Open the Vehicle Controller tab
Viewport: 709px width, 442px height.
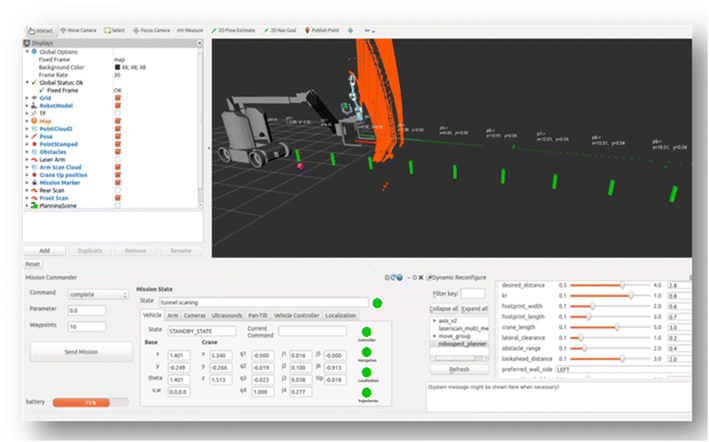(297, 316)
